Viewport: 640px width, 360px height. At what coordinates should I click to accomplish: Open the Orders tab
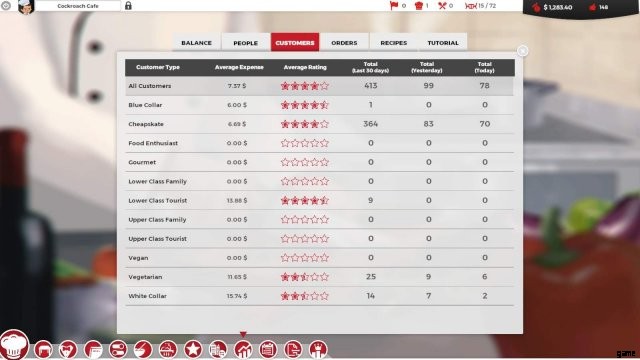[344, 42]
